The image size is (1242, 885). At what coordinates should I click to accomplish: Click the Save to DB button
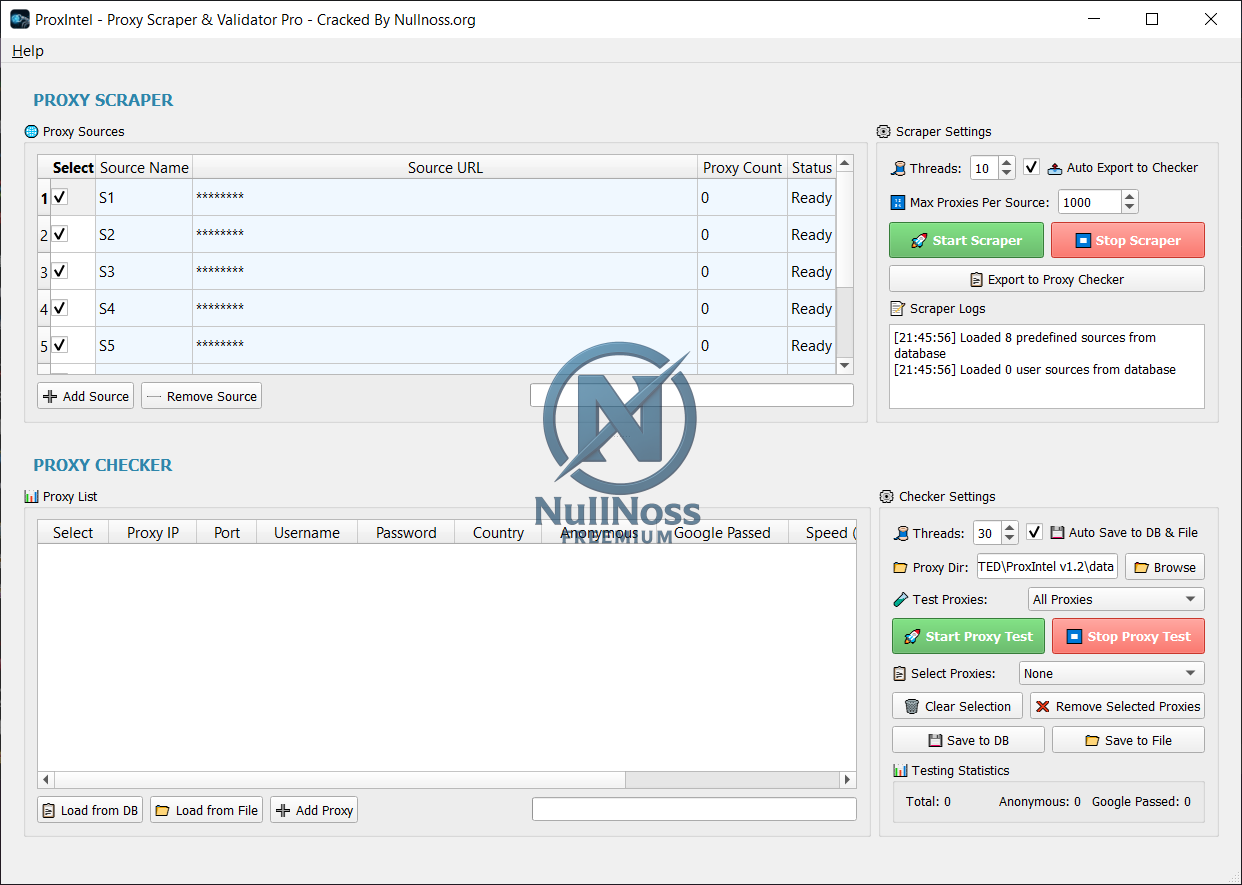968,741
